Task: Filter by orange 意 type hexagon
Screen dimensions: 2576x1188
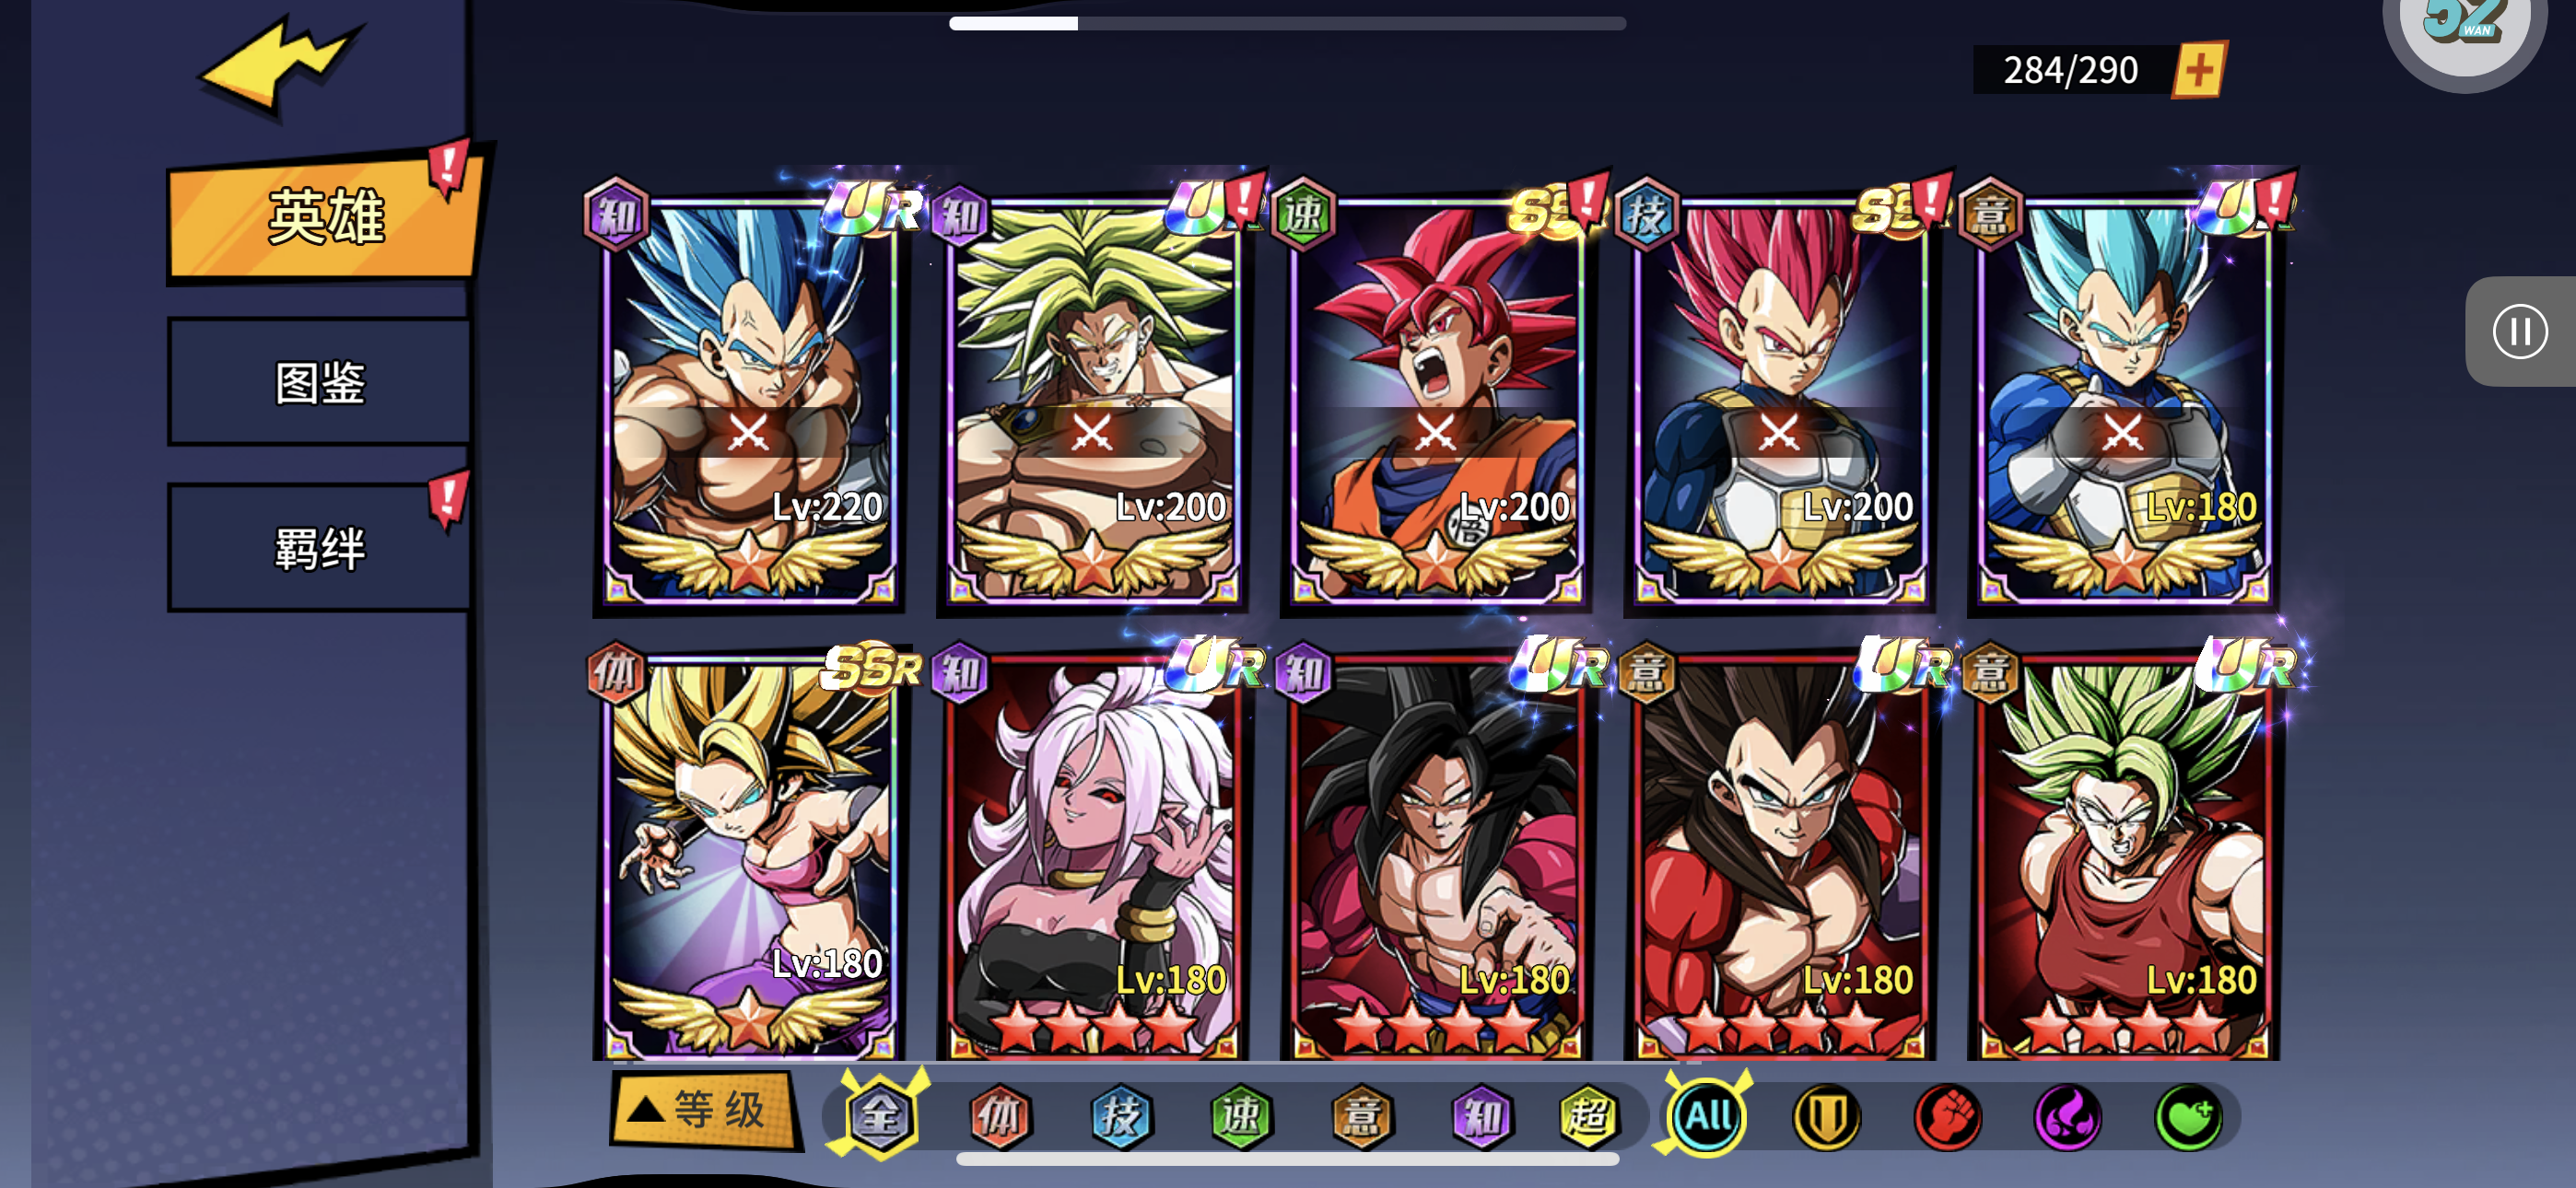Action: click(x=1362, y=1116)
